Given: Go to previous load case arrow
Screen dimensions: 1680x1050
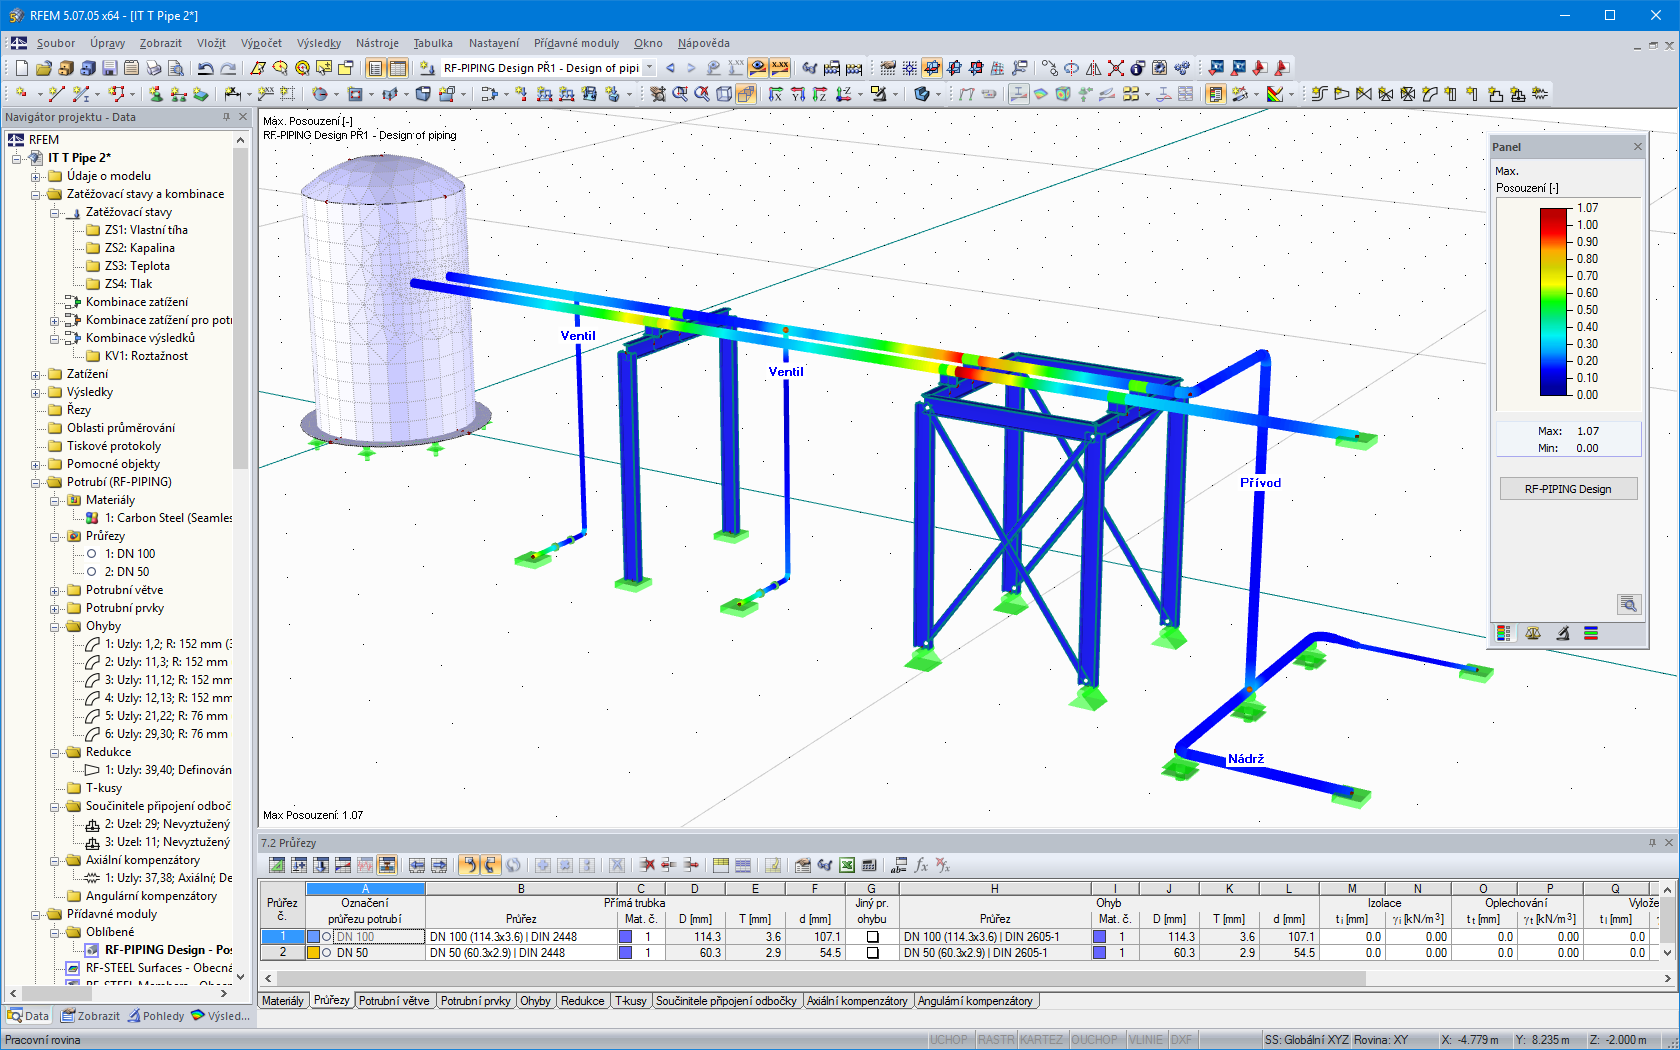Looking at the screenshot, I should tap(670, 68).
